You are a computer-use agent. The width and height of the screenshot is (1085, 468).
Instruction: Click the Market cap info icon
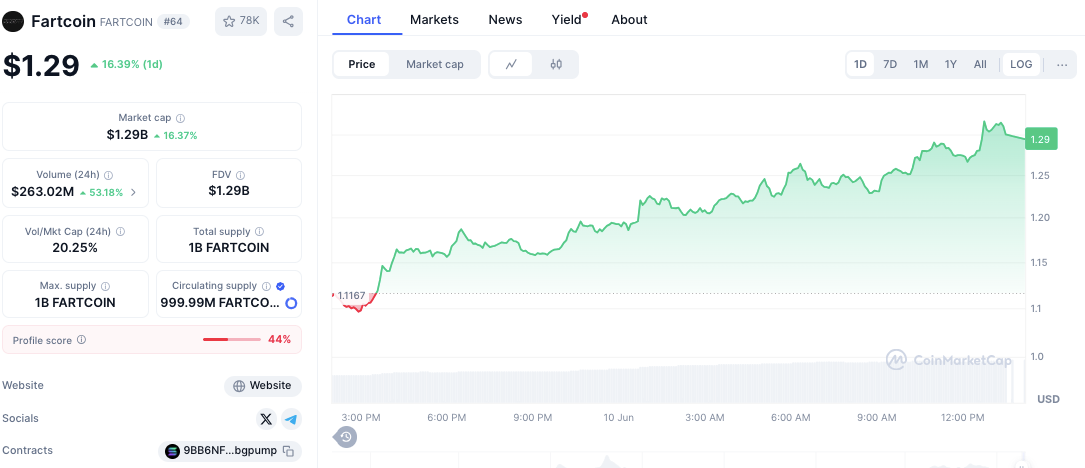click(x=181, y=118)
